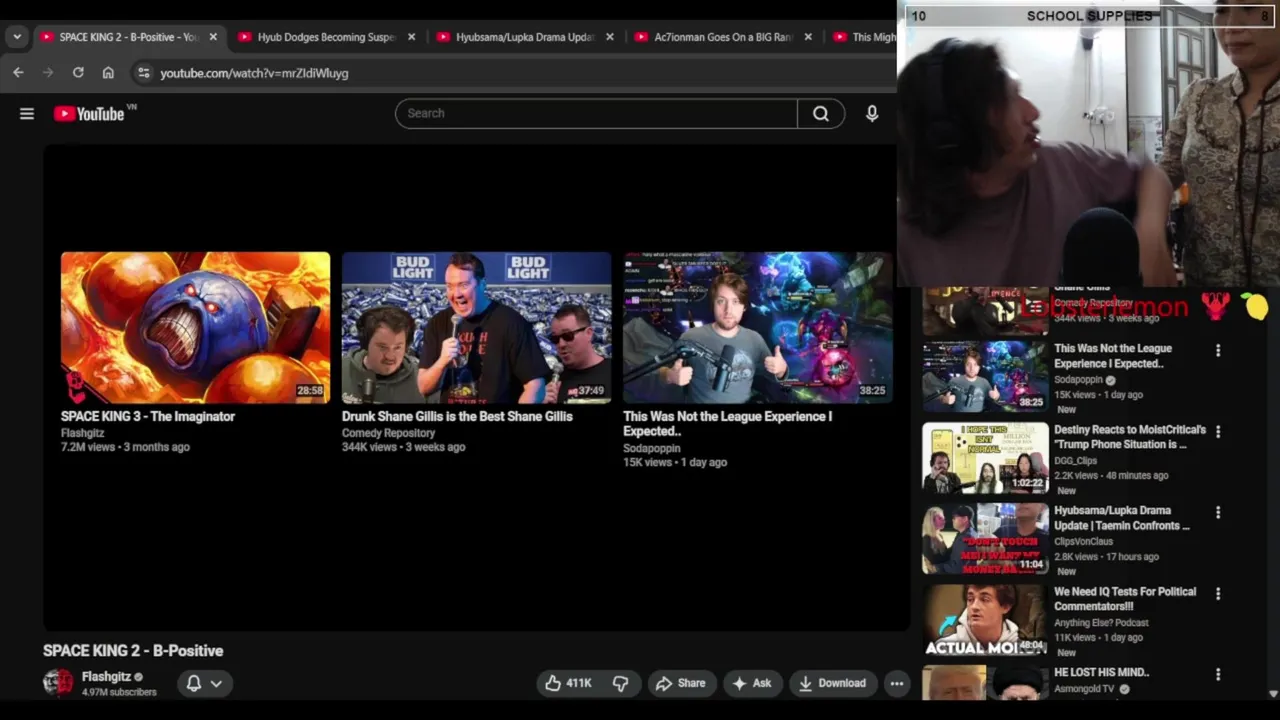Image resolution: width=1280 pixels, height=720 pixels.
Task: Click the browser forward arrow
Action: [x=48, y=73]
